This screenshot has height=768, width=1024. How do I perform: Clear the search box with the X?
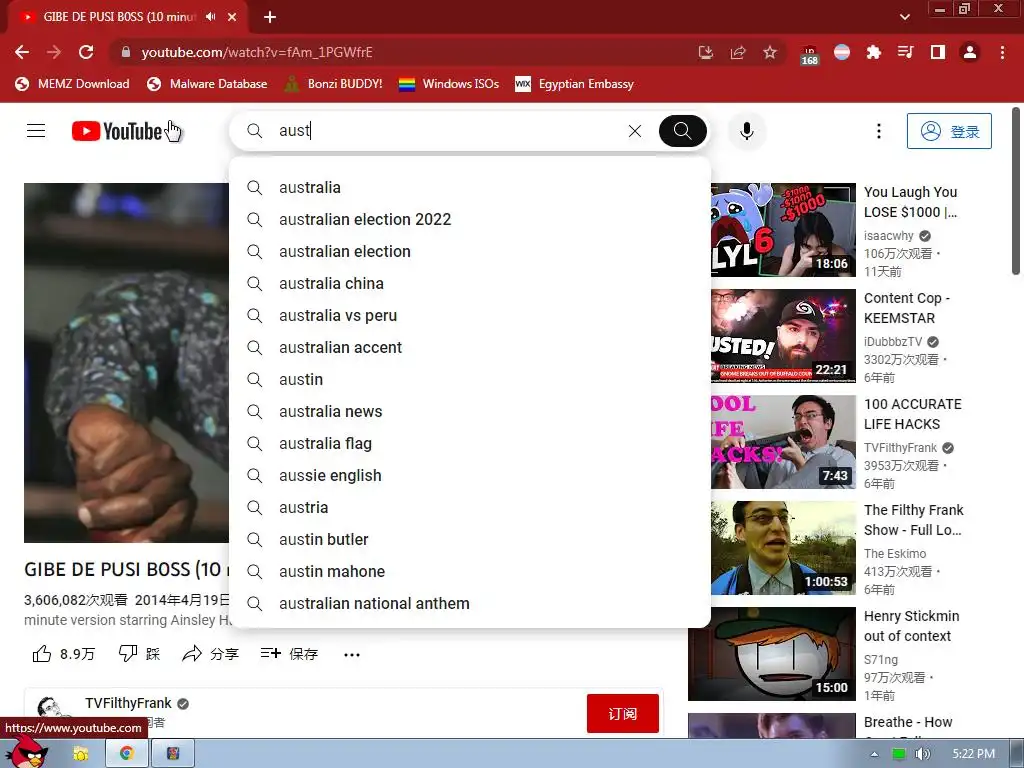point(635,131)
